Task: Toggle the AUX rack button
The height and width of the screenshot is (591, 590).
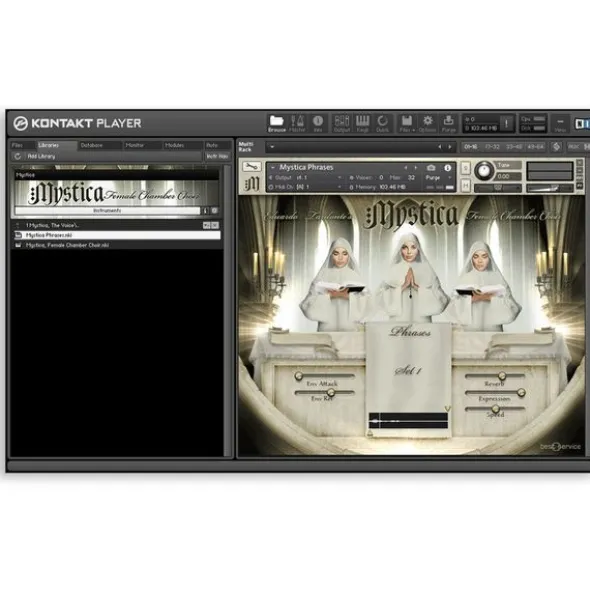Action: (x=573, y=147)
